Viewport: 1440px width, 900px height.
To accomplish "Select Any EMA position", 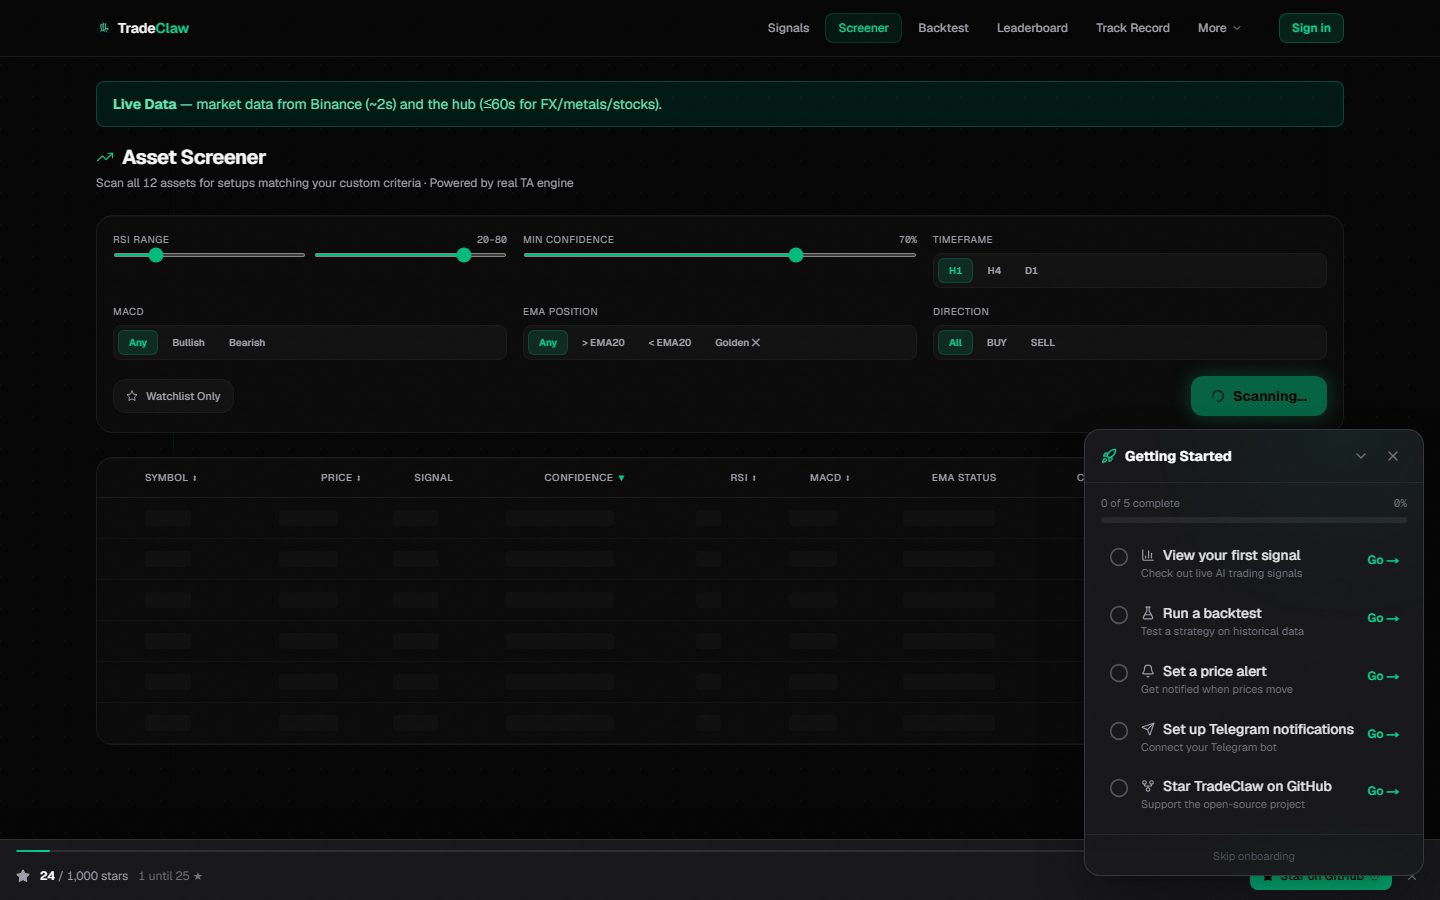I will coord(548,343).
